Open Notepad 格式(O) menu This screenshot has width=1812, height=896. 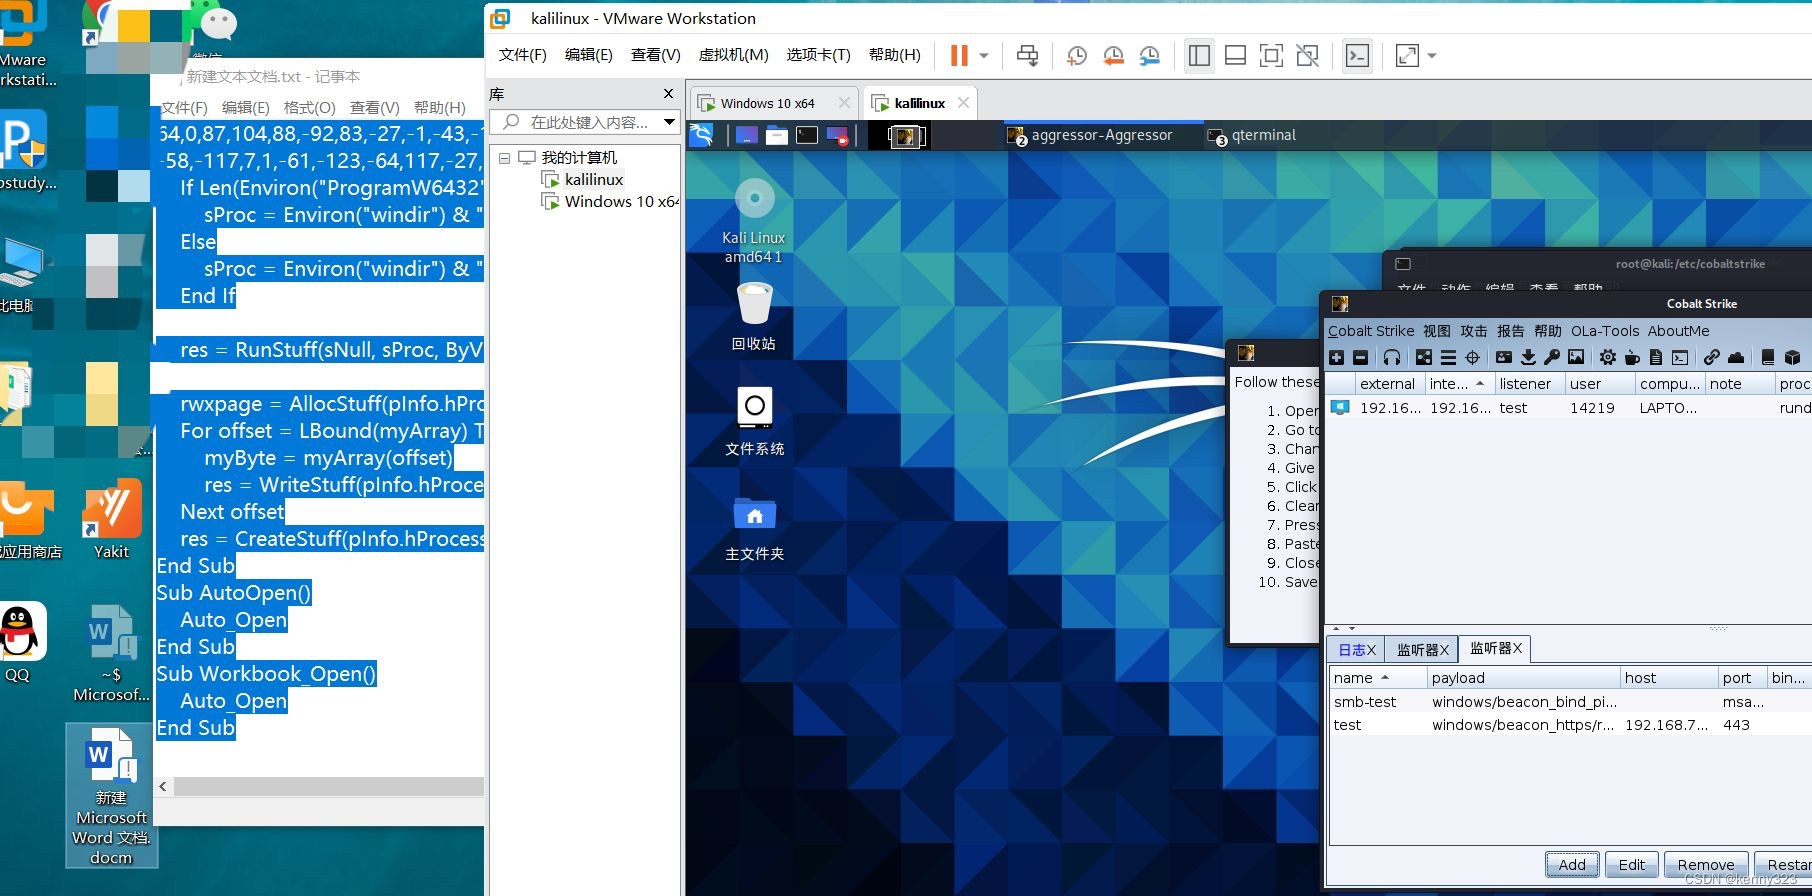point(309,107)
